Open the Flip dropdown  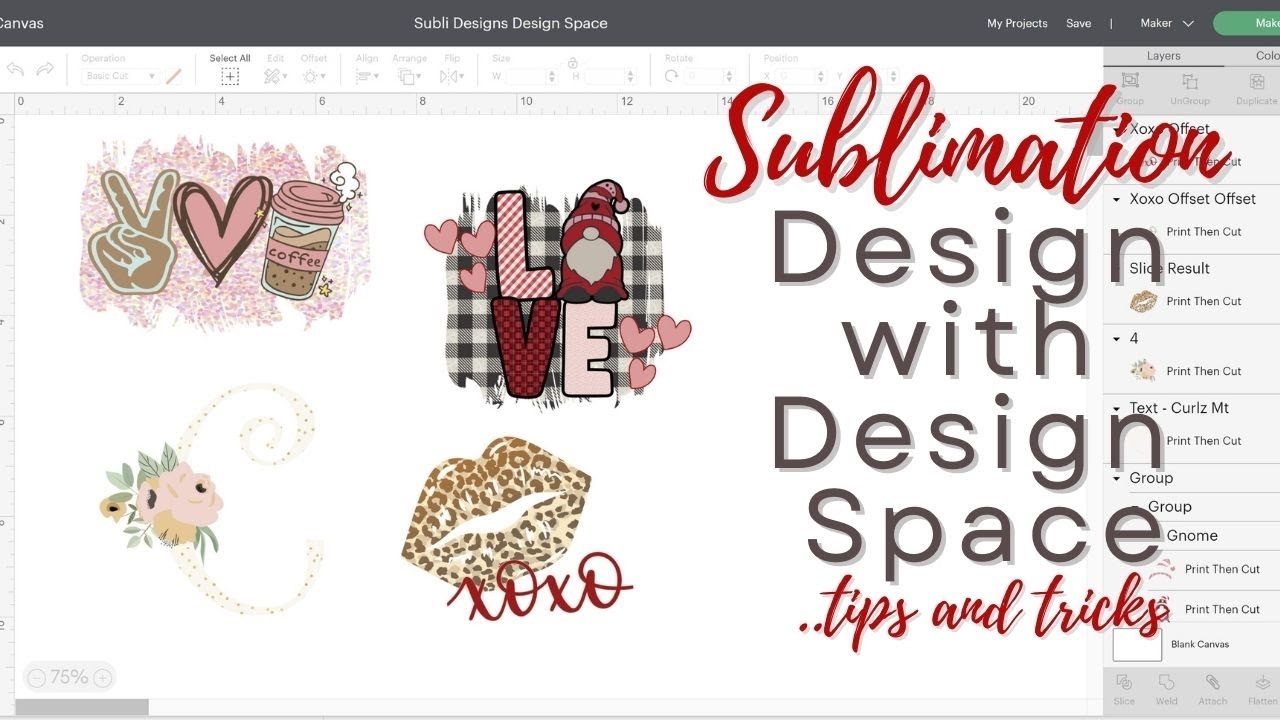[452, 76]
